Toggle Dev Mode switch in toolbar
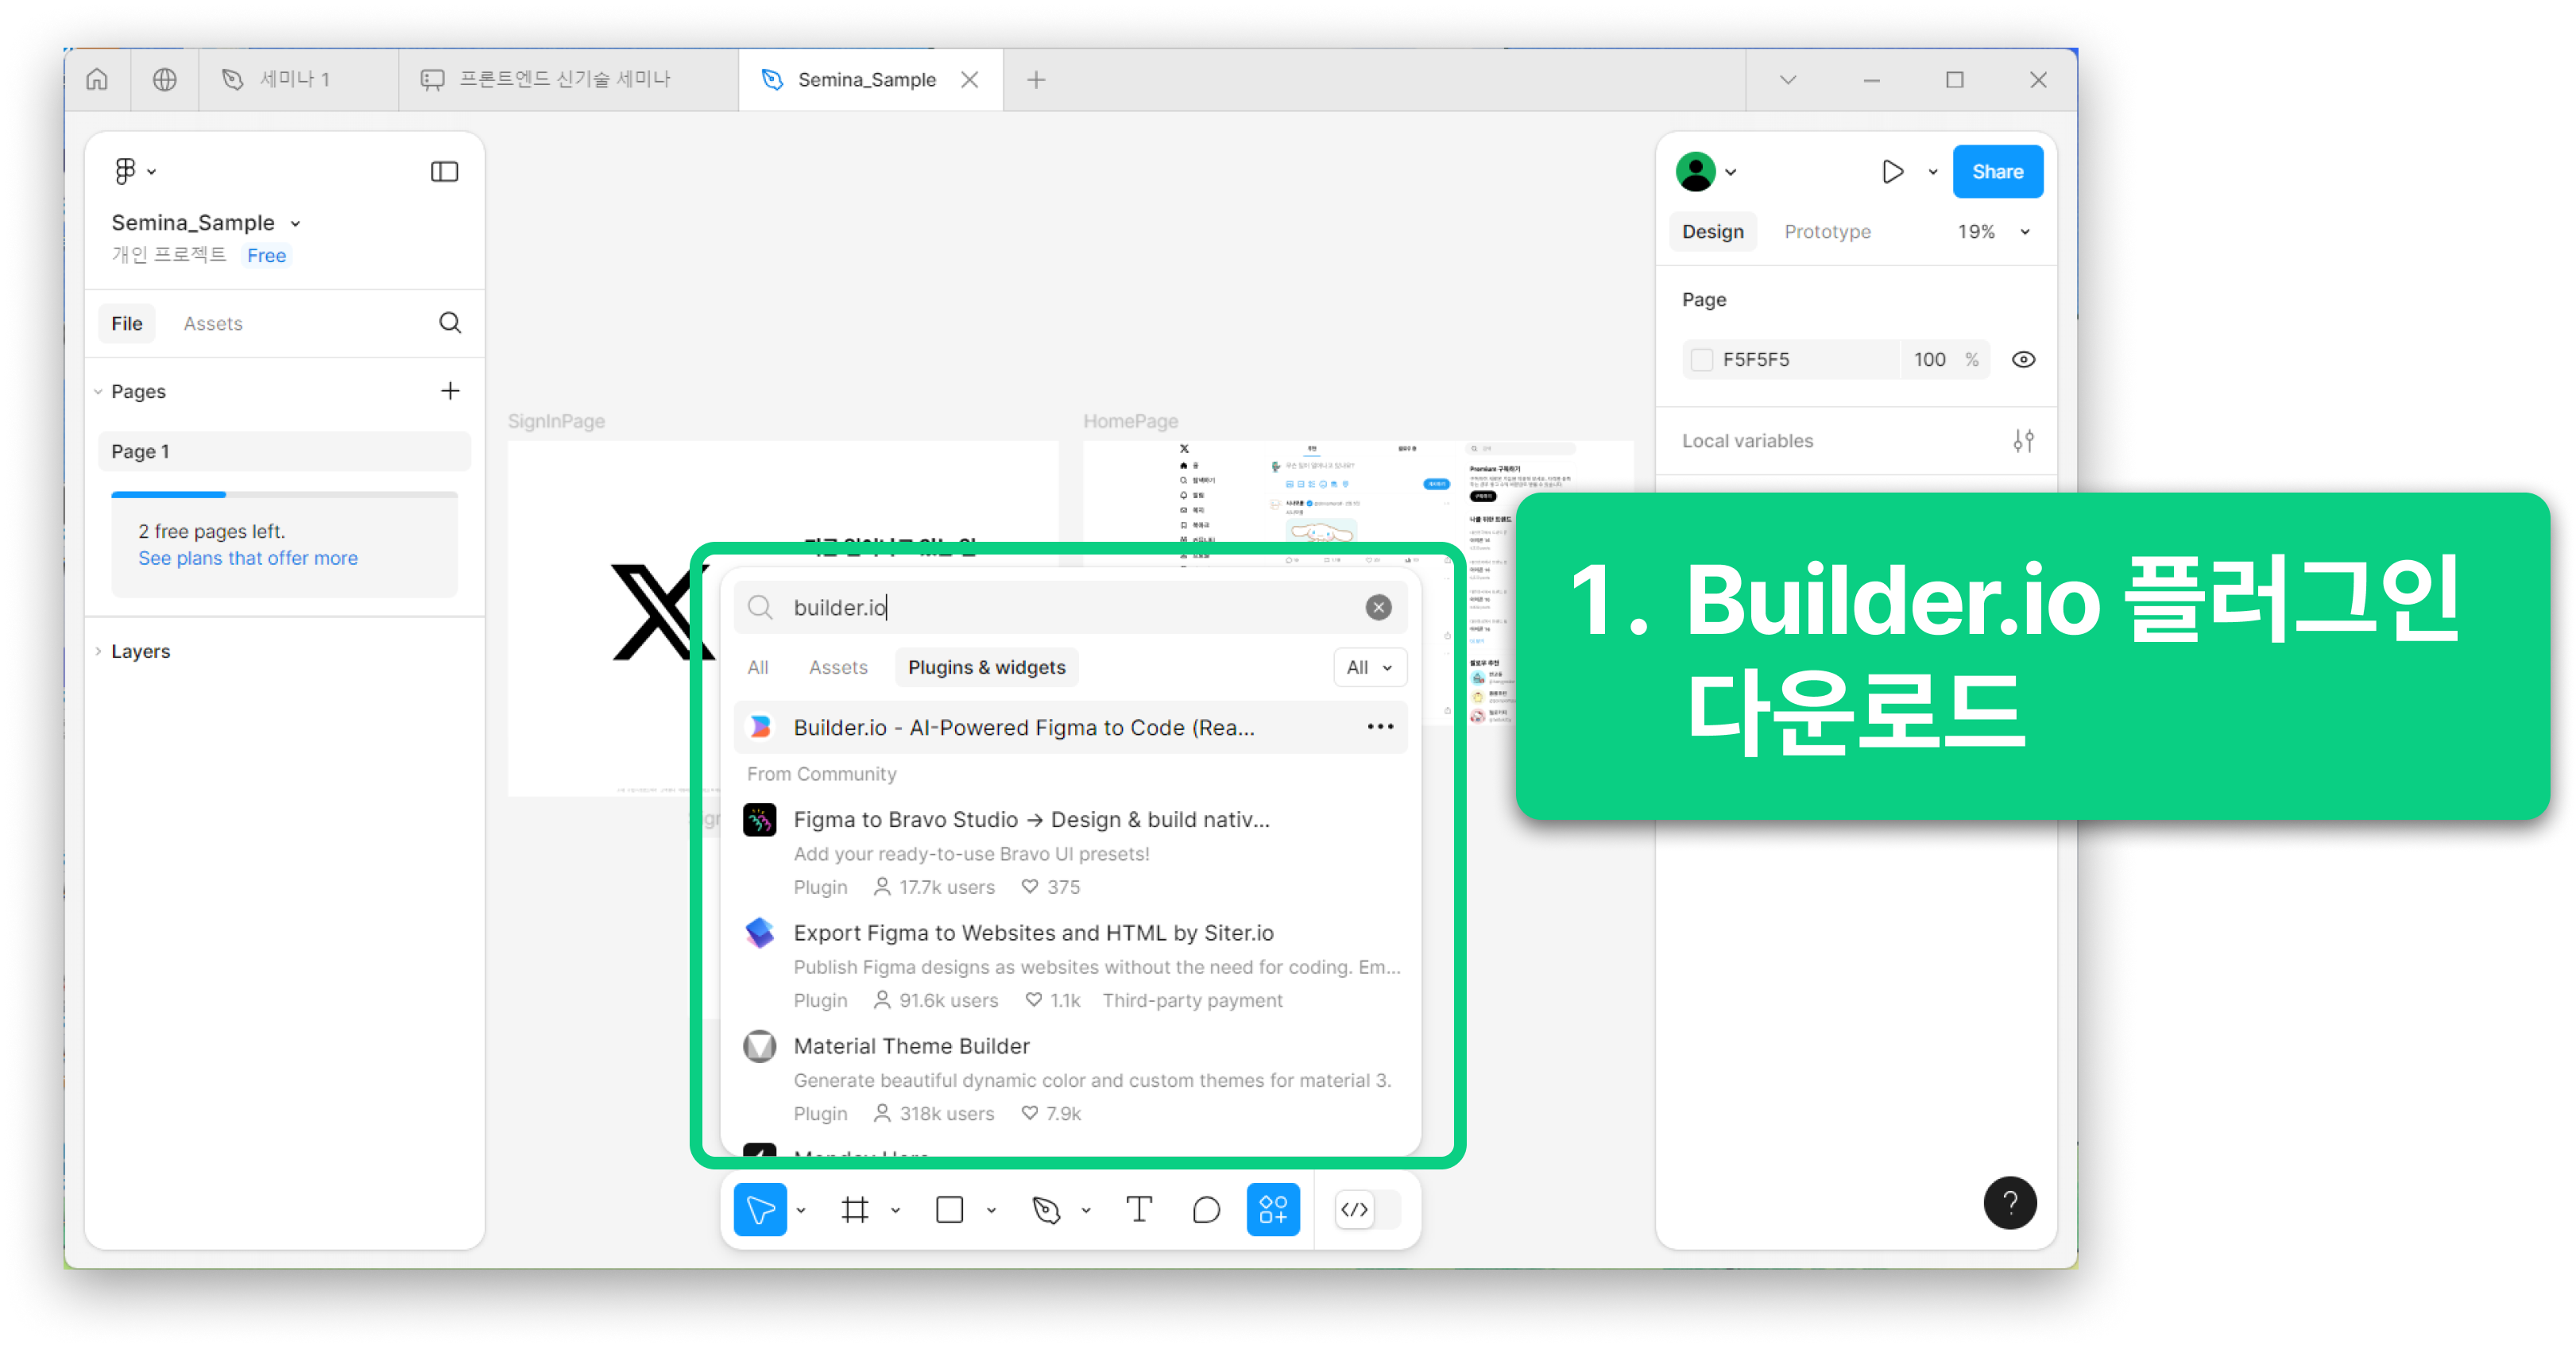 click(x=1367, y=1209)
